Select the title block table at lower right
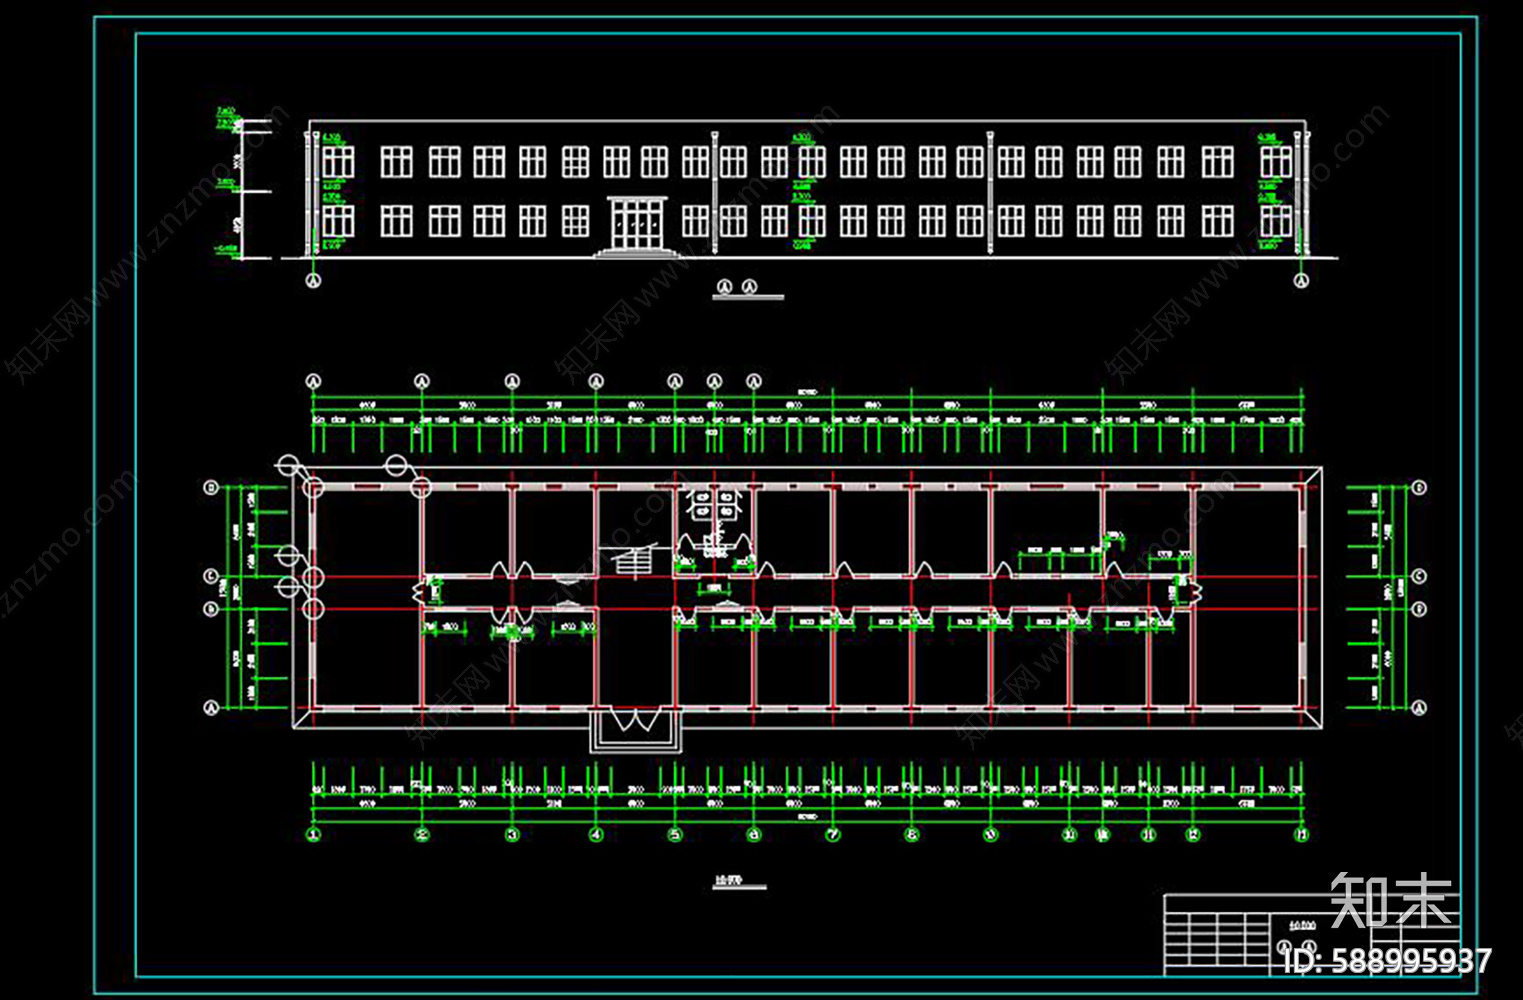 pos(1312,934)
